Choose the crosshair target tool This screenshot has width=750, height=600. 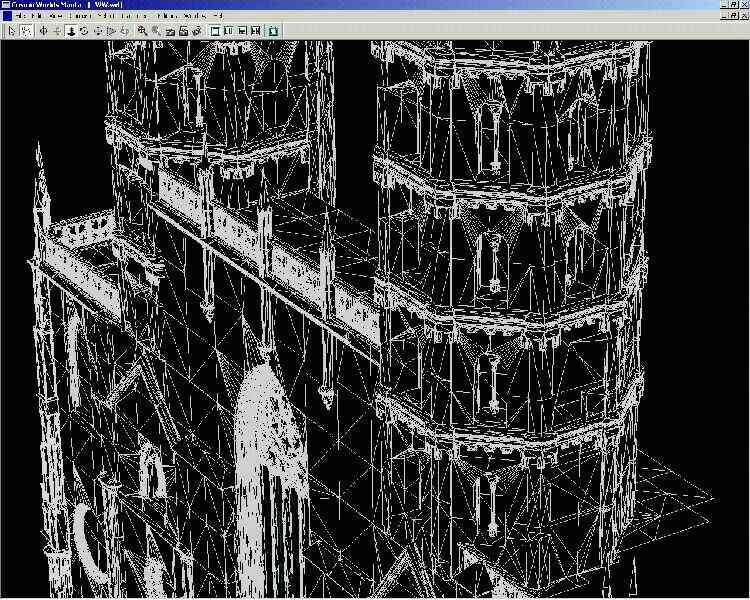[x=43, y=31]
